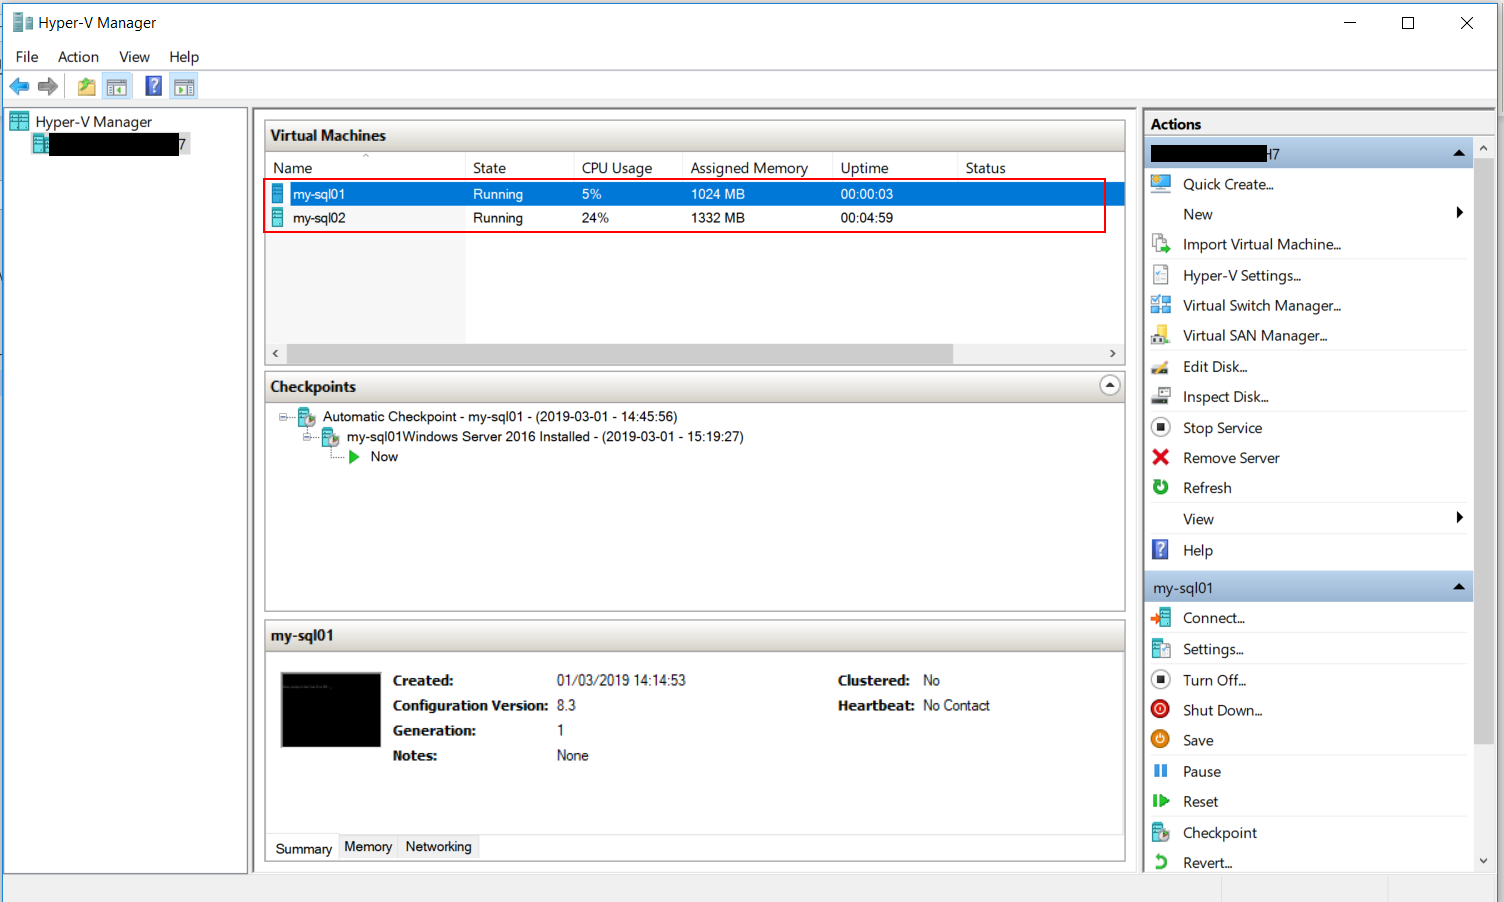
Task: Click the Checkpoint action icon
Action: click(1161, 832)
